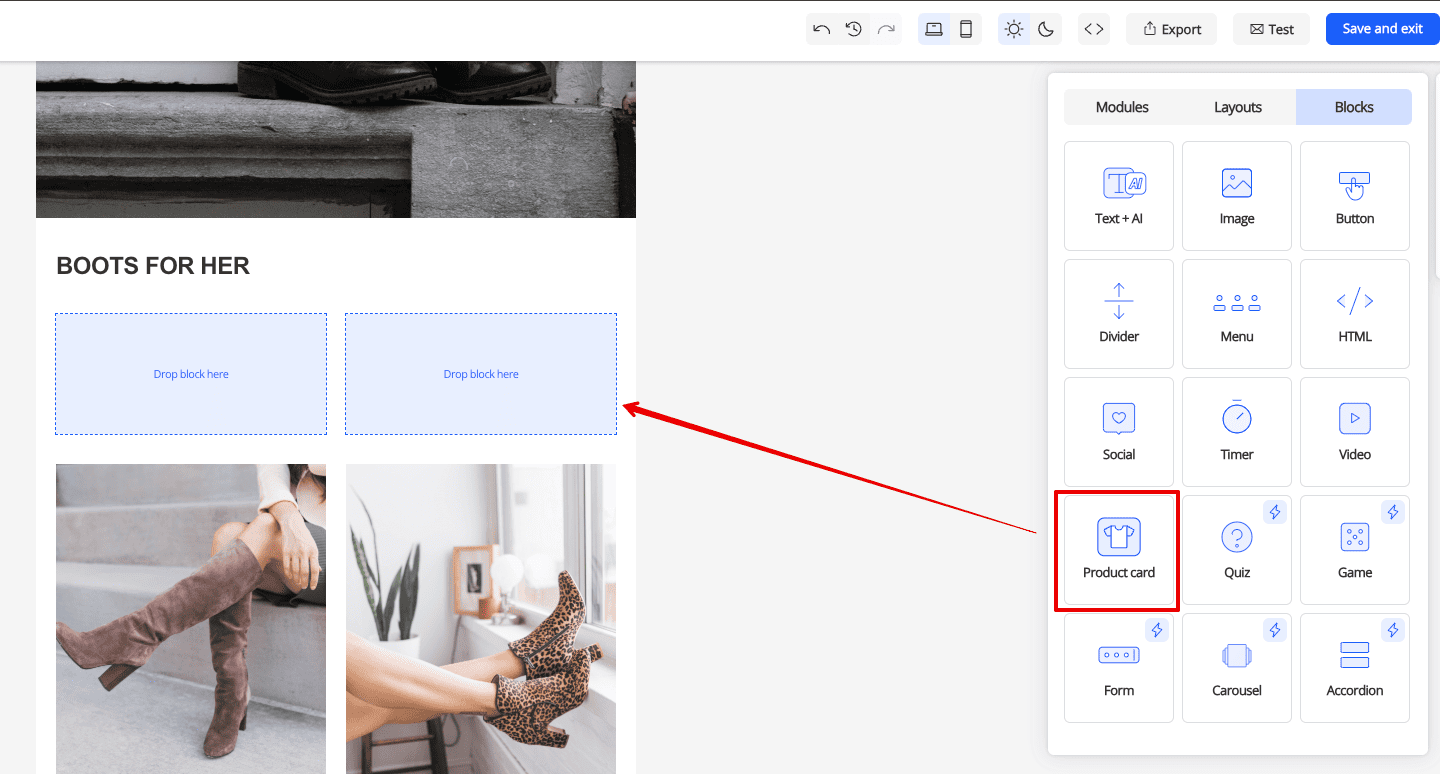This screenshot has width=1440, height=774.
Task: Redo the last action
Action: coord(886,29)
